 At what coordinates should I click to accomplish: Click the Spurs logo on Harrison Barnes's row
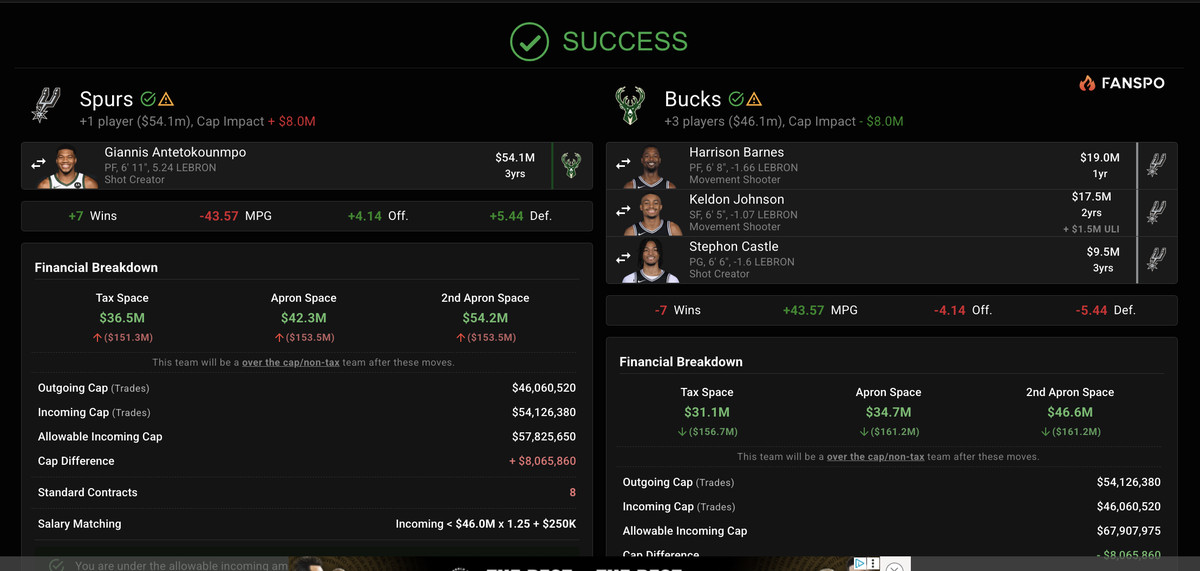click(1157, 165)
